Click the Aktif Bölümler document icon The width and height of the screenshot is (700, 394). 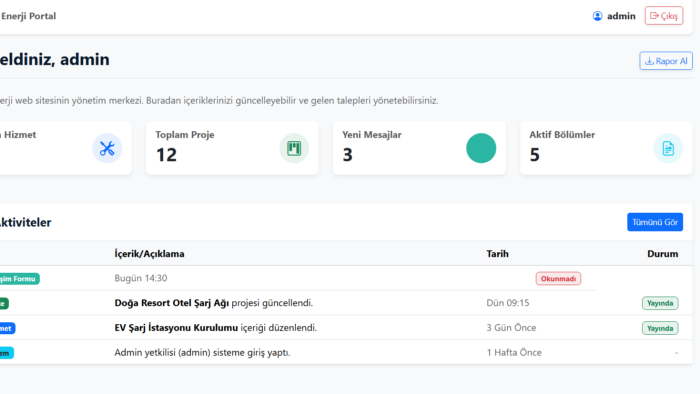point(668,148)
